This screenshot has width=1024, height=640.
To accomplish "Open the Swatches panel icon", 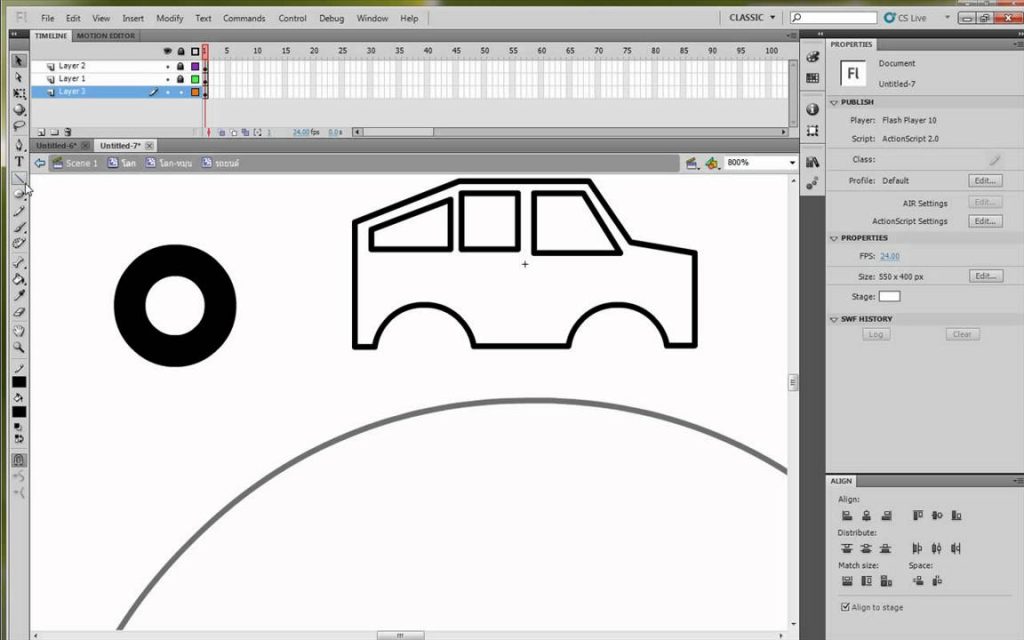I will coord(812,78).
